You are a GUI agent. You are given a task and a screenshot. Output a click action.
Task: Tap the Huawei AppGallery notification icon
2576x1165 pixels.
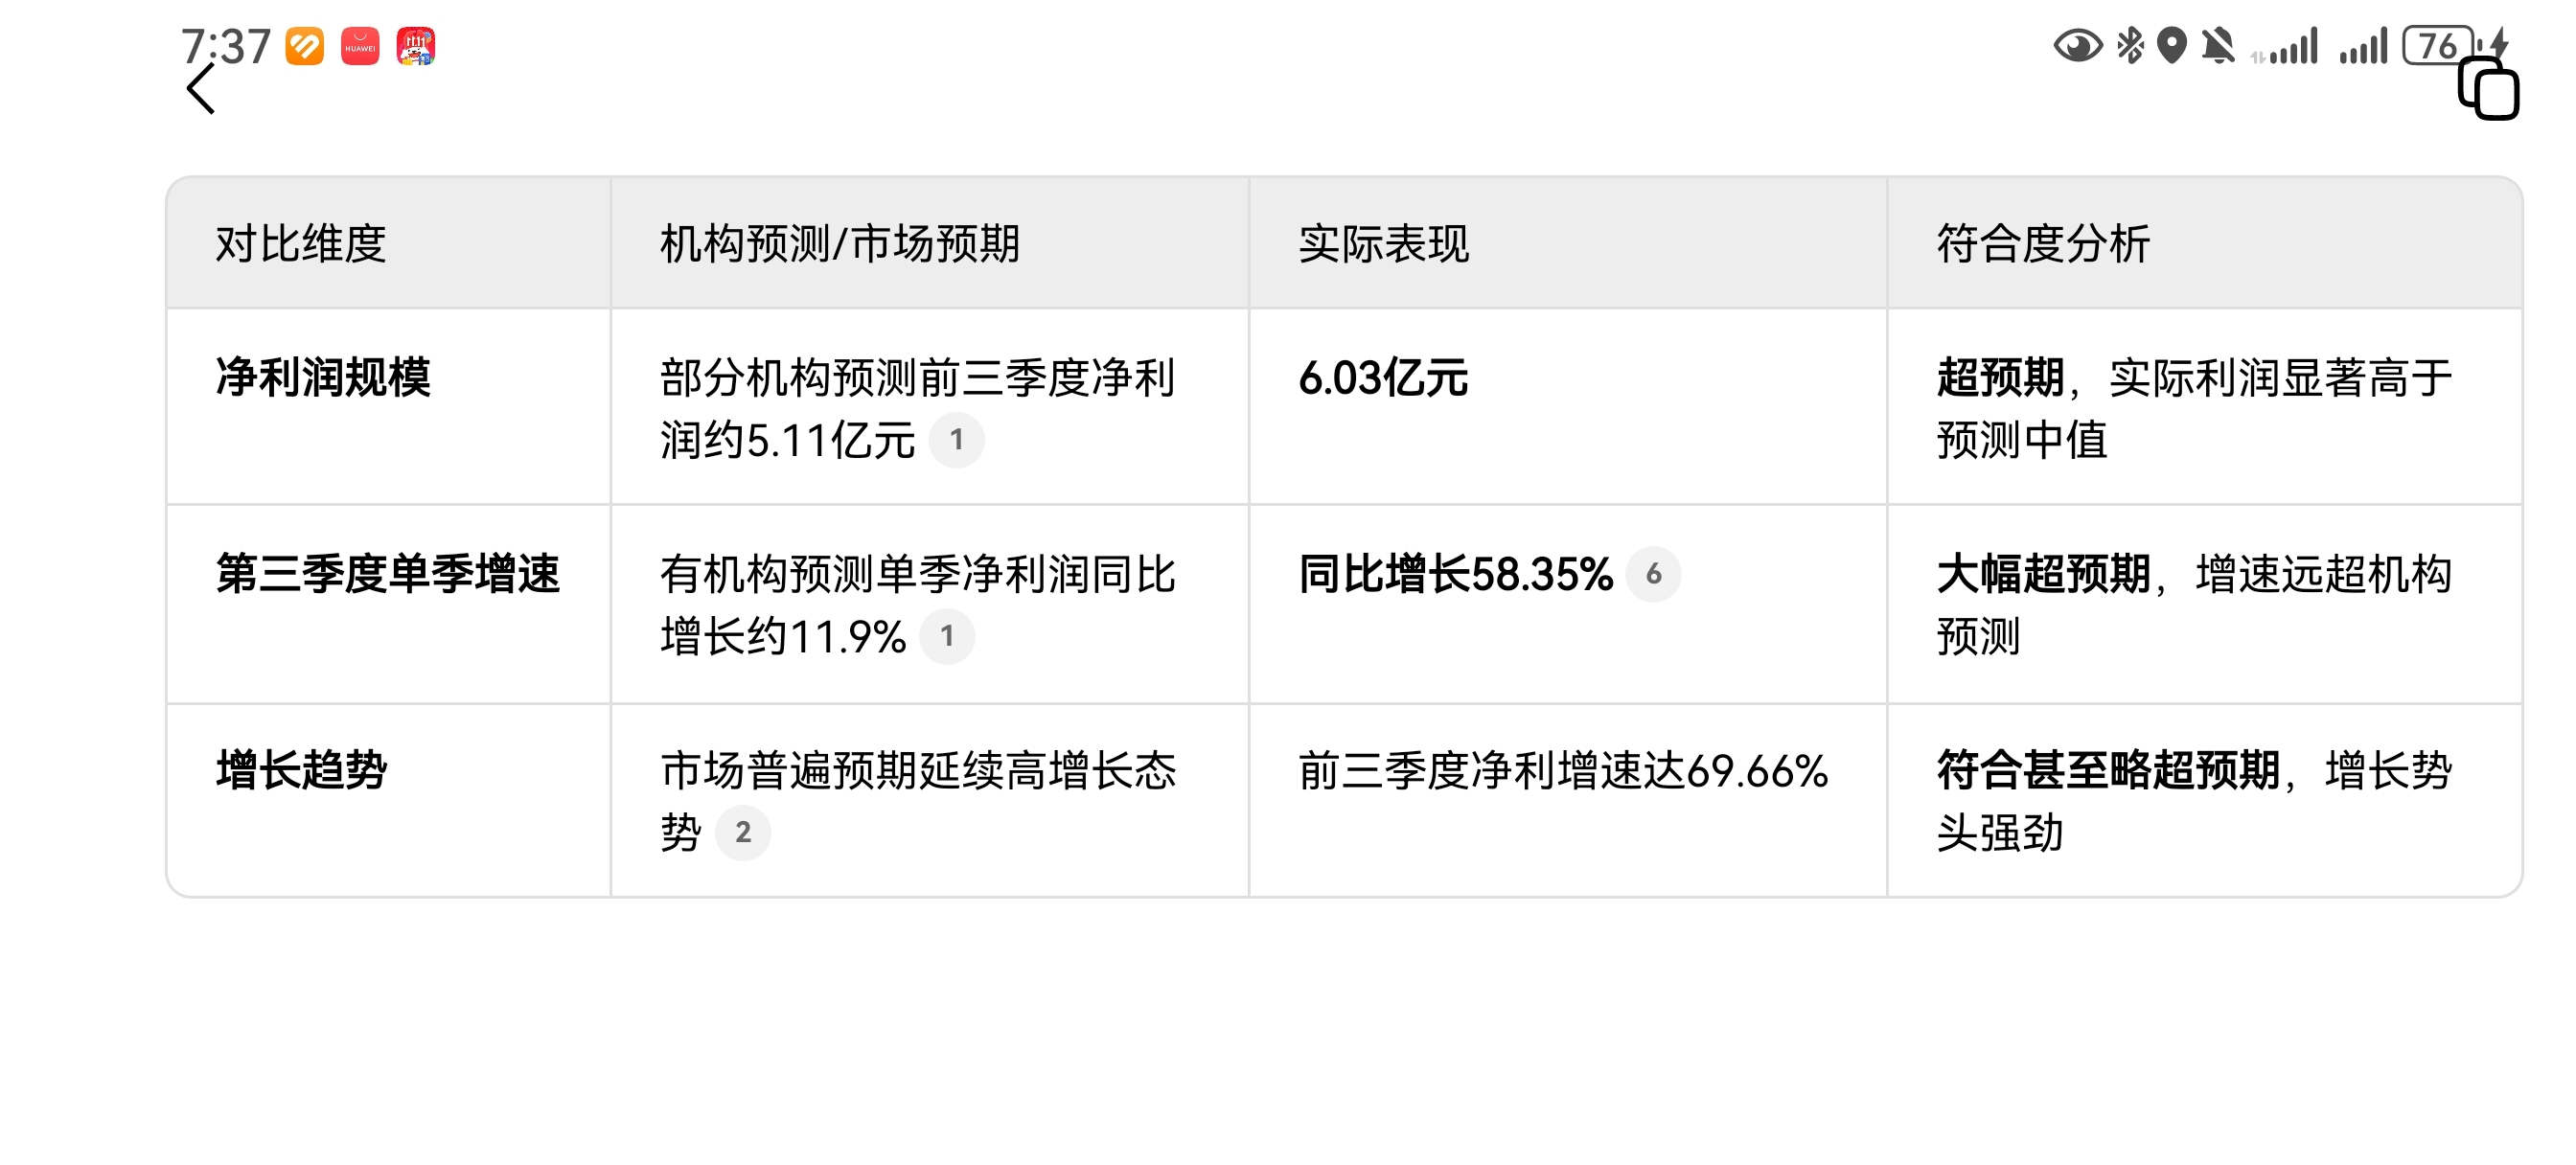pyautogui.click(x=360, y=46)
